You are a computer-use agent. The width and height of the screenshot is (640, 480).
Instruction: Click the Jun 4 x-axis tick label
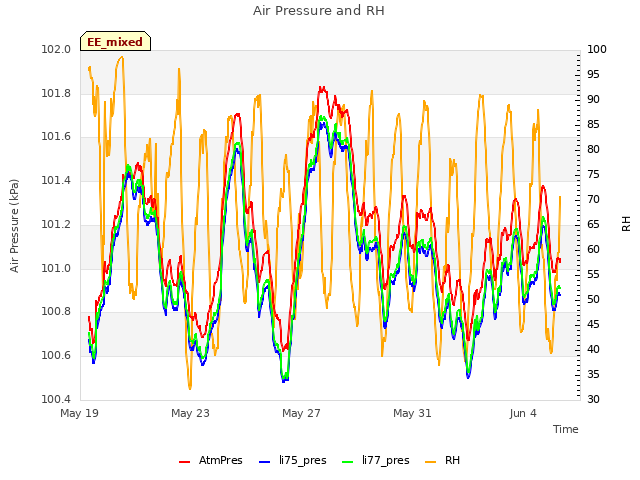click(523, 413)
